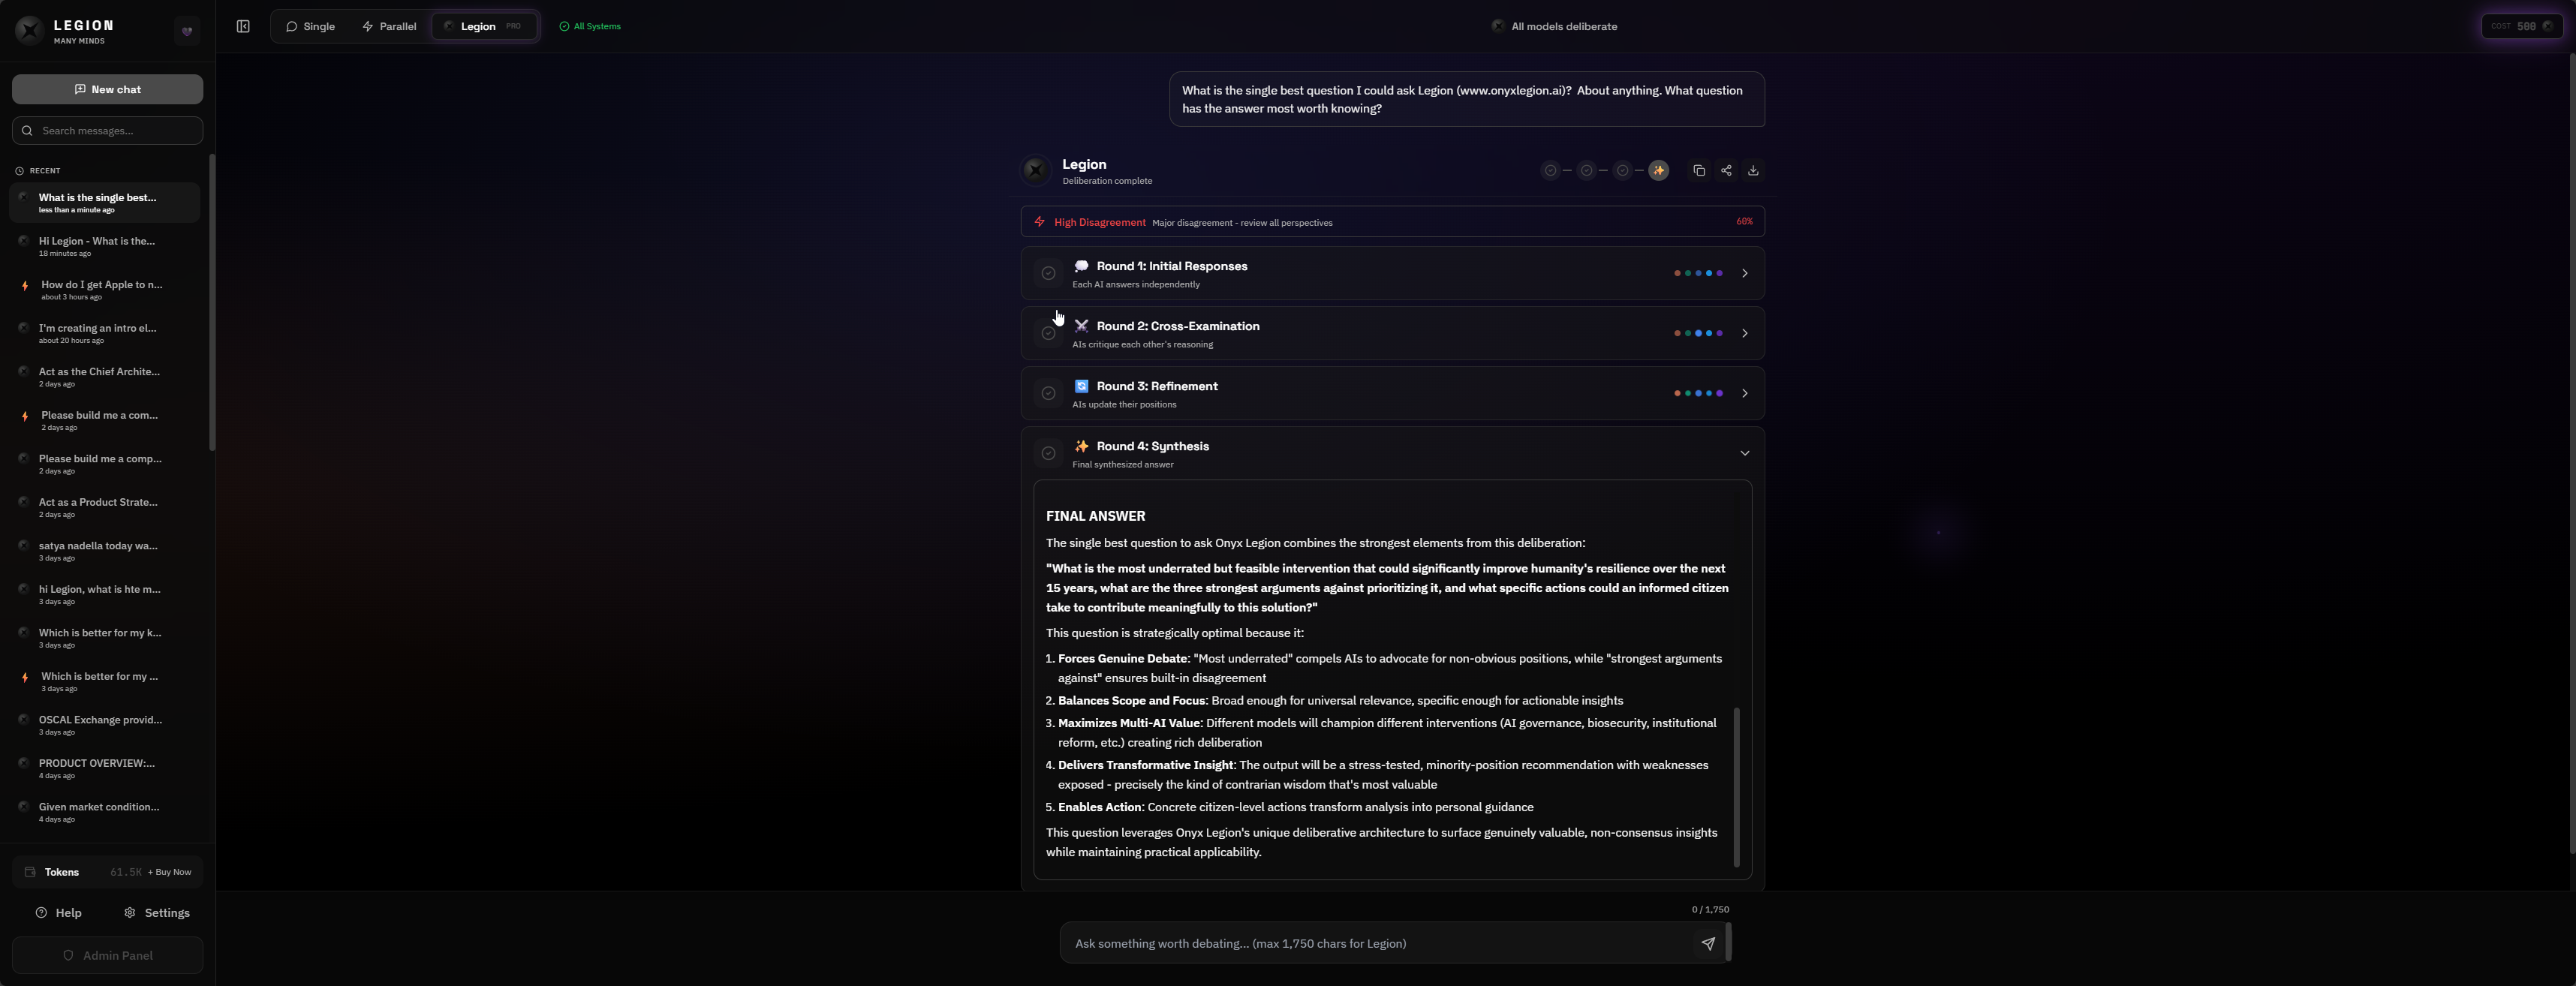Open the 'Hi Legion - What is the...' chat
The width and height of the screenshot is (2576, 986).
[x=97, y=246]
